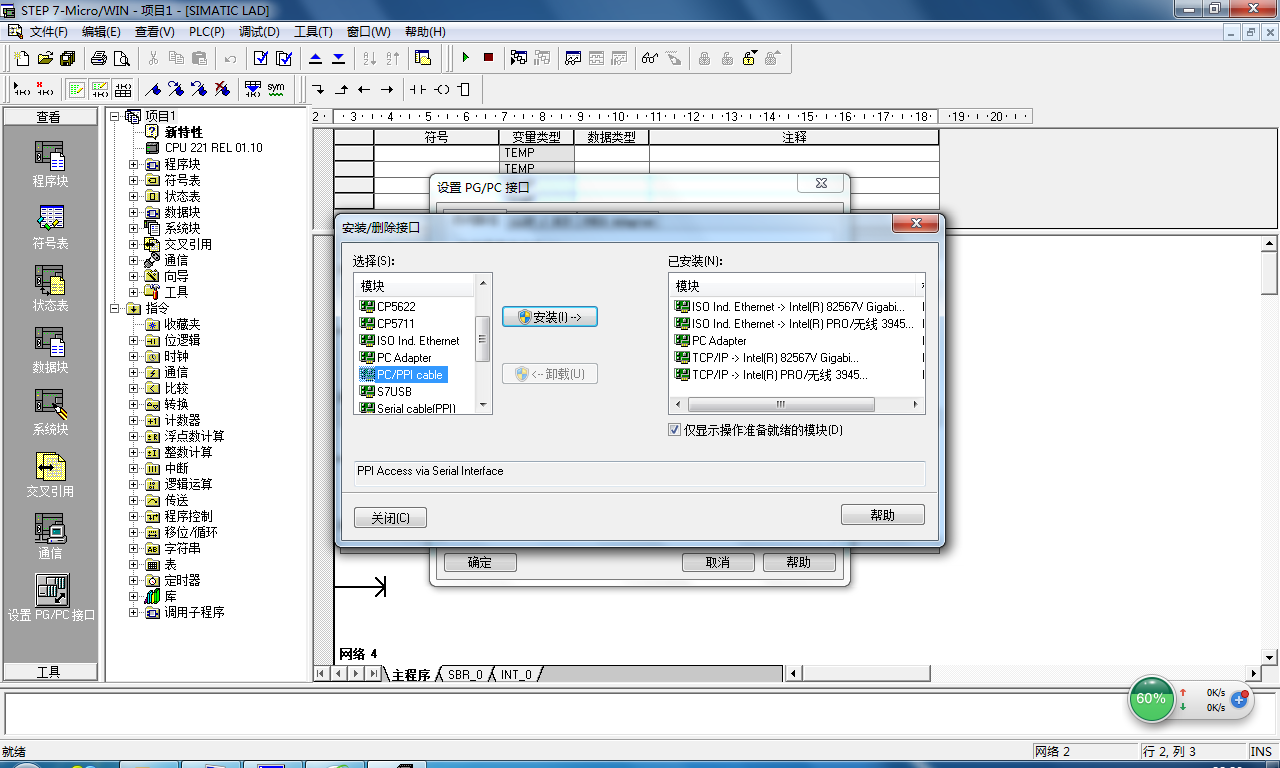The height and width of the screenshot is (768, 1280).
Task: Click the 安装(I) --> button
Action: click(x=550, y=317)
